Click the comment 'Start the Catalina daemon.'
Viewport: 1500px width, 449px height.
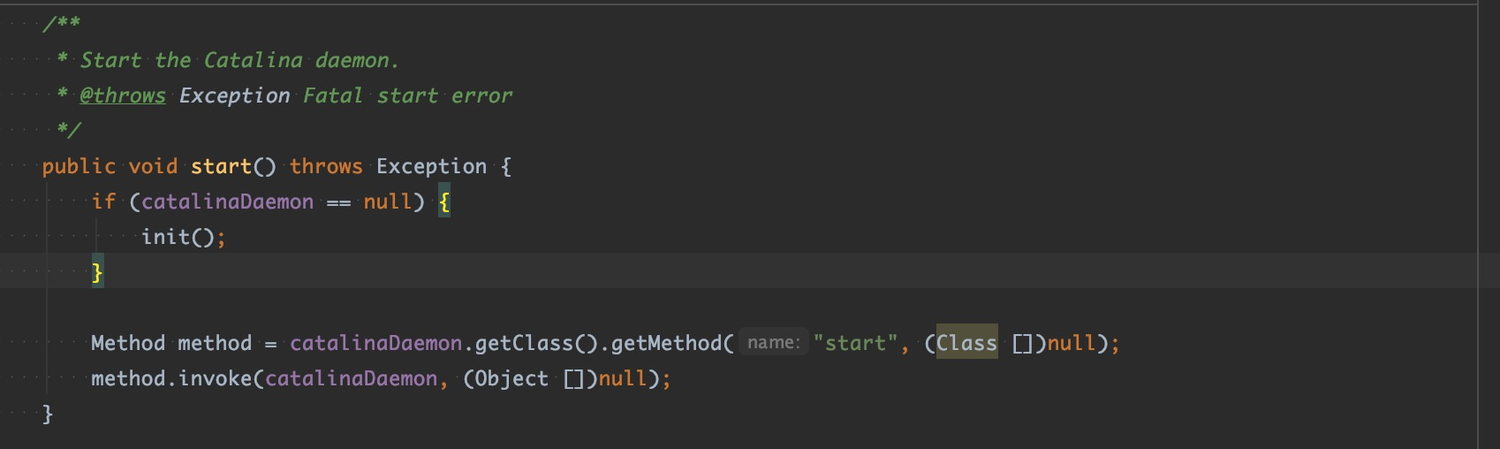click(x=239, y=60)
